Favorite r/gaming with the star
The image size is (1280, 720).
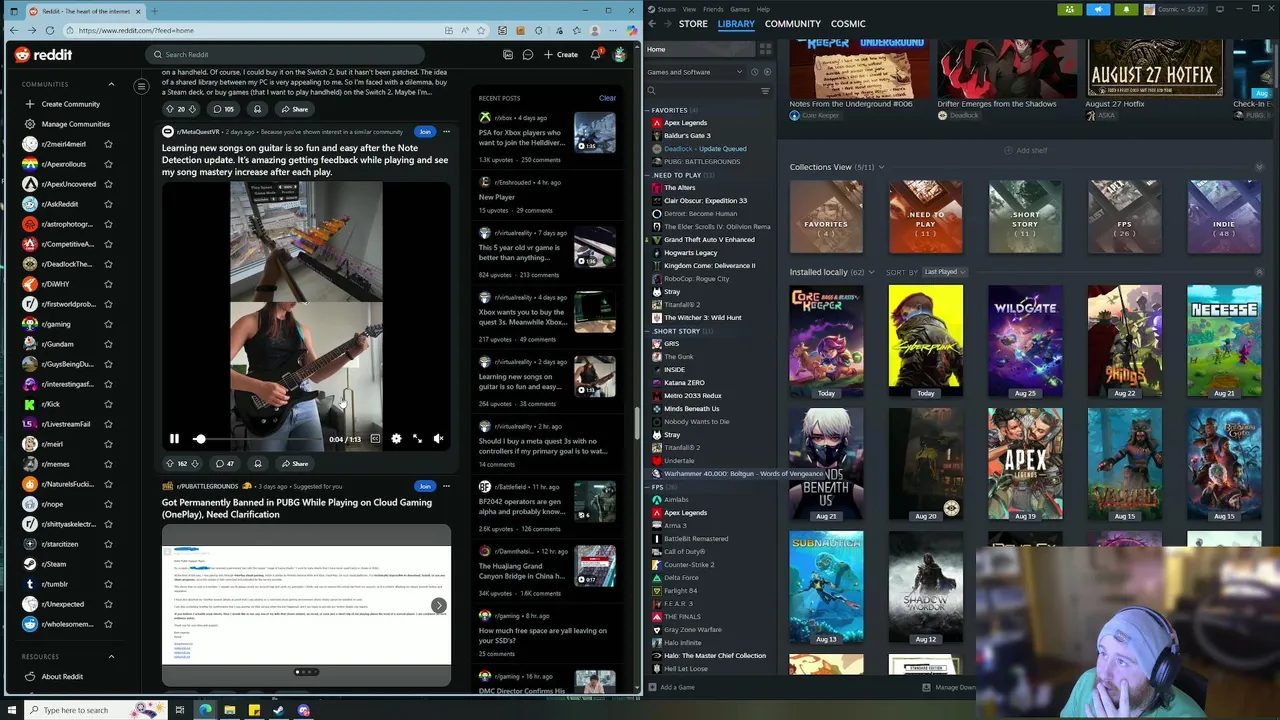[108, 324]
